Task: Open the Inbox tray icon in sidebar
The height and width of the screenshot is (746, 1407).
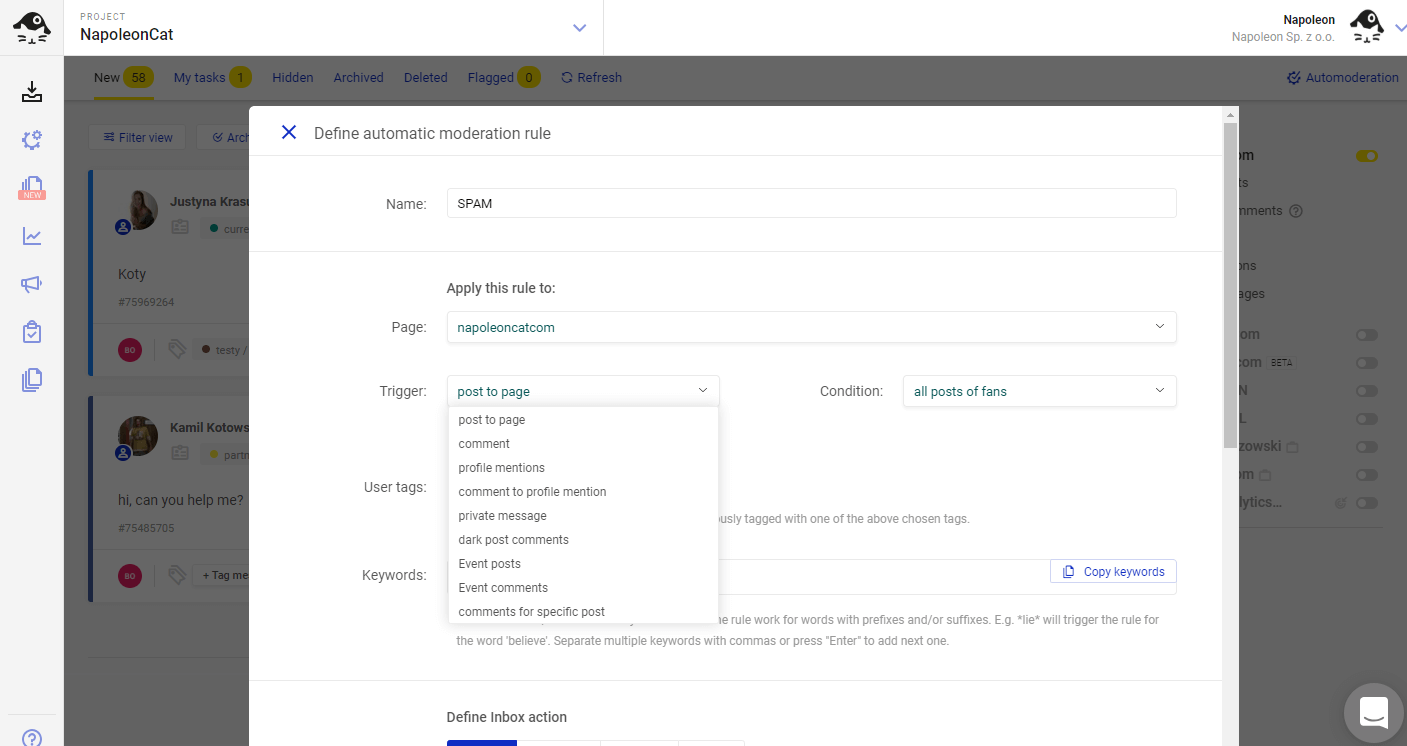Action: pyautogui.click(x=32, y=92)
